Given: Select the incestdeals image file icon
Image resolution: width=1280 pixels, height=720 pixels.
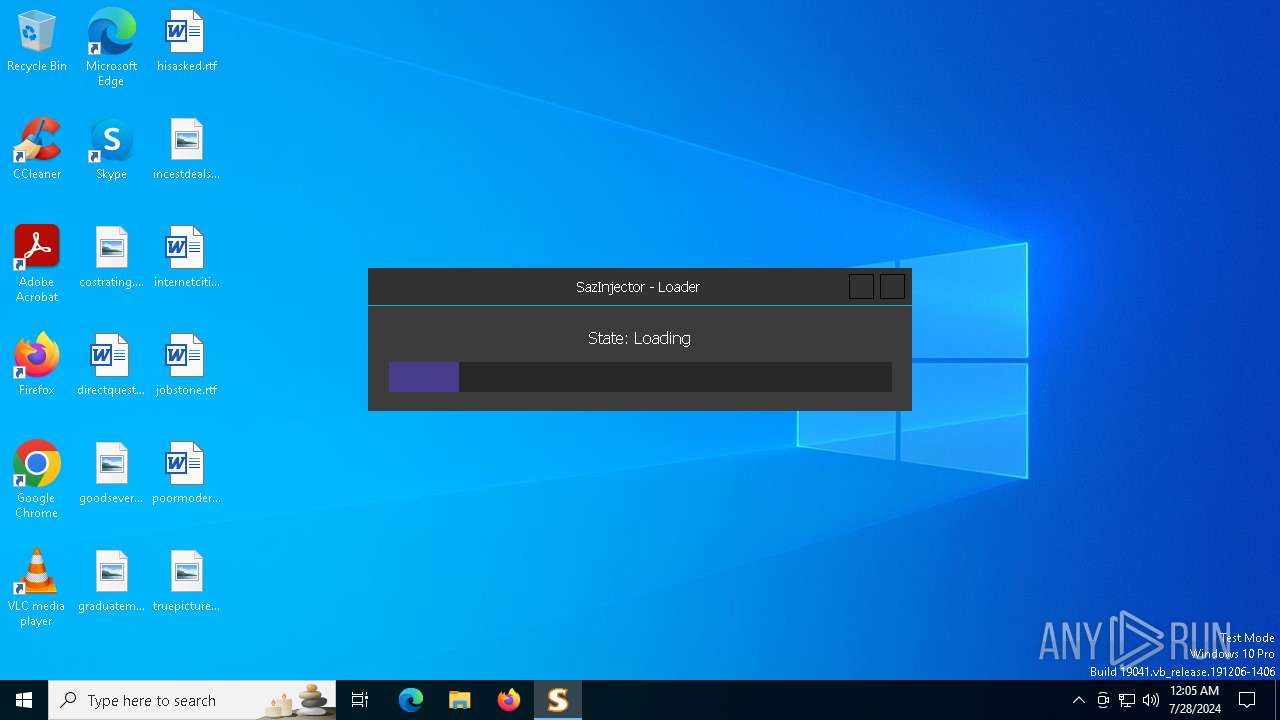Looking at the screenshot, I should [x=186, y=150].
